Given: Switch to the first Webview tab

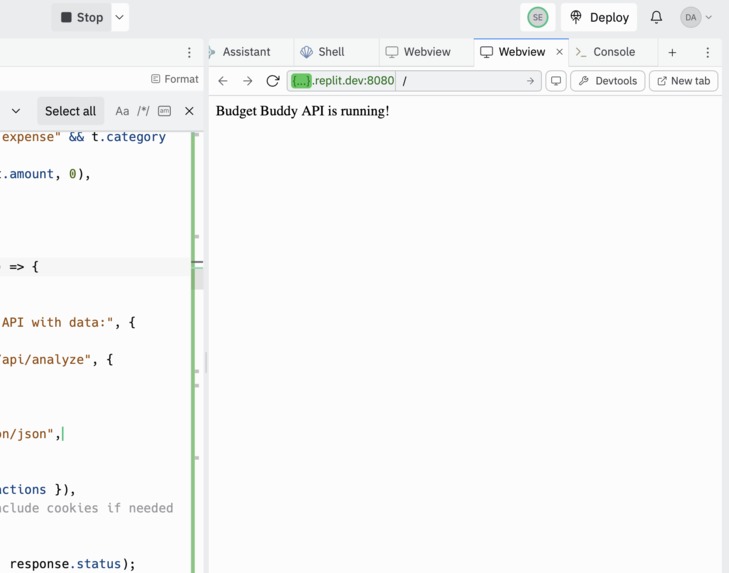Looking at the screenshot, I should click(427, 52).
